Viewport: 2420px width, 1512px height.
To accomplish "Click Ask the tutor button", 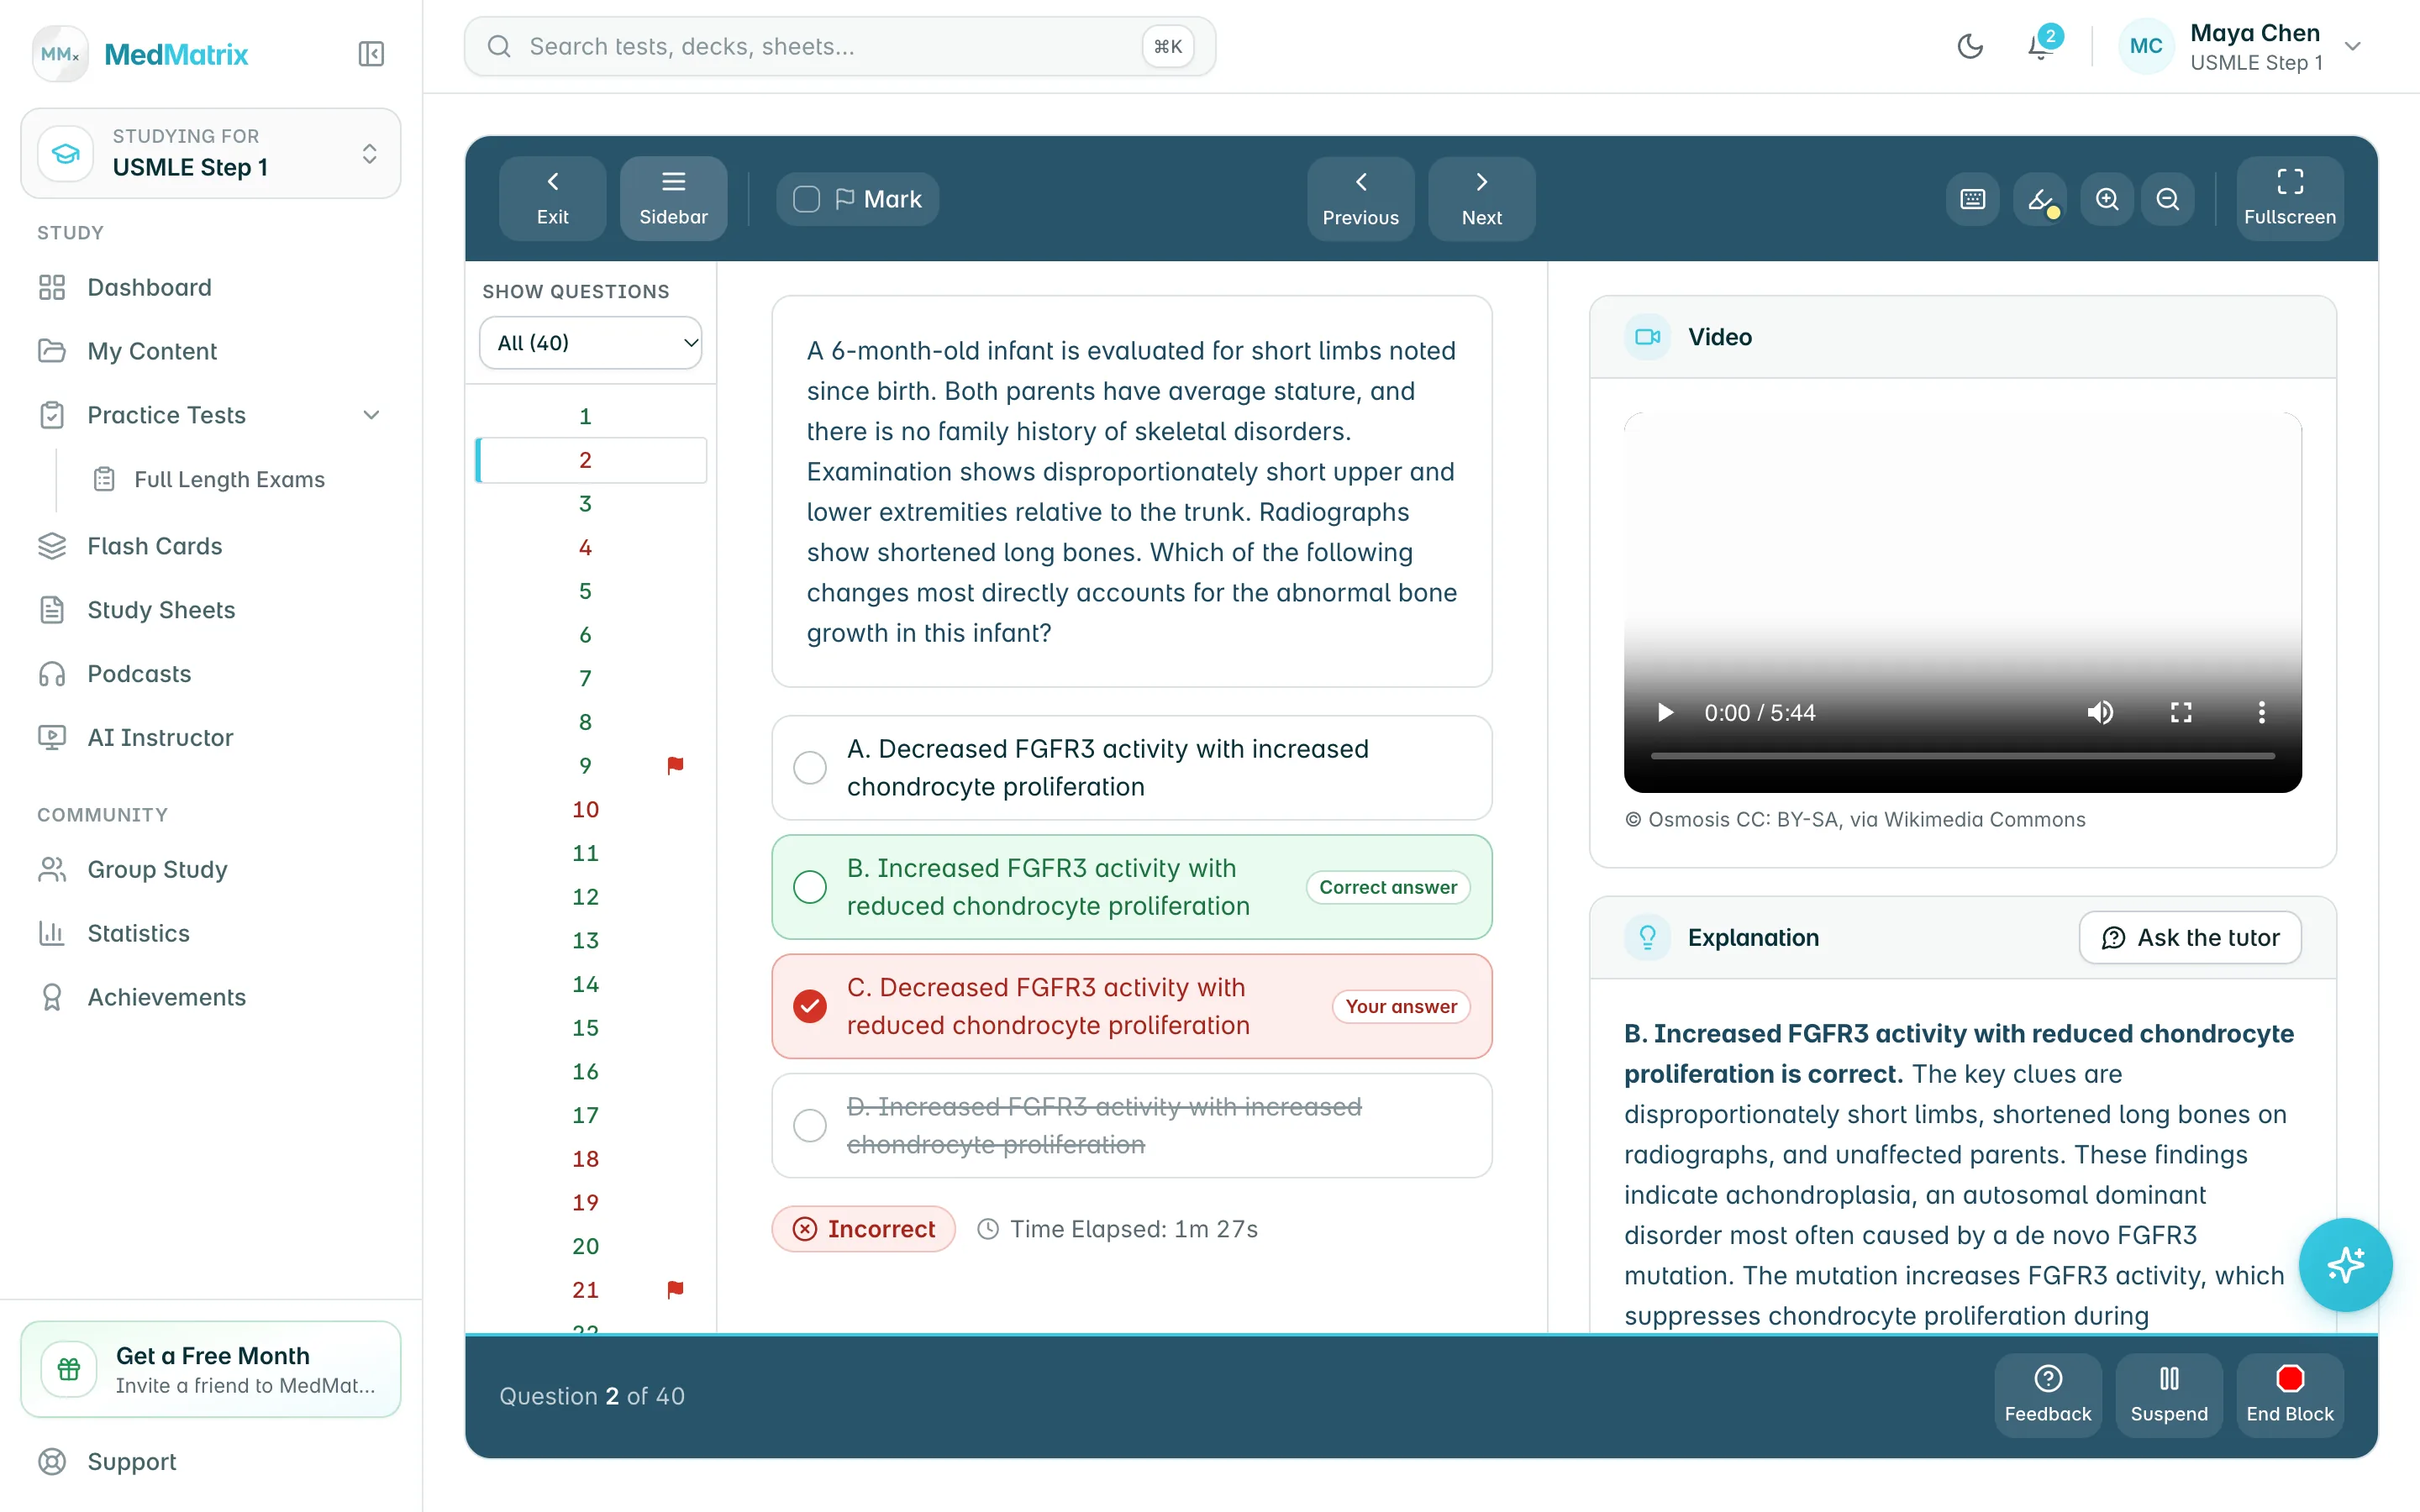I will point(2190,937).
